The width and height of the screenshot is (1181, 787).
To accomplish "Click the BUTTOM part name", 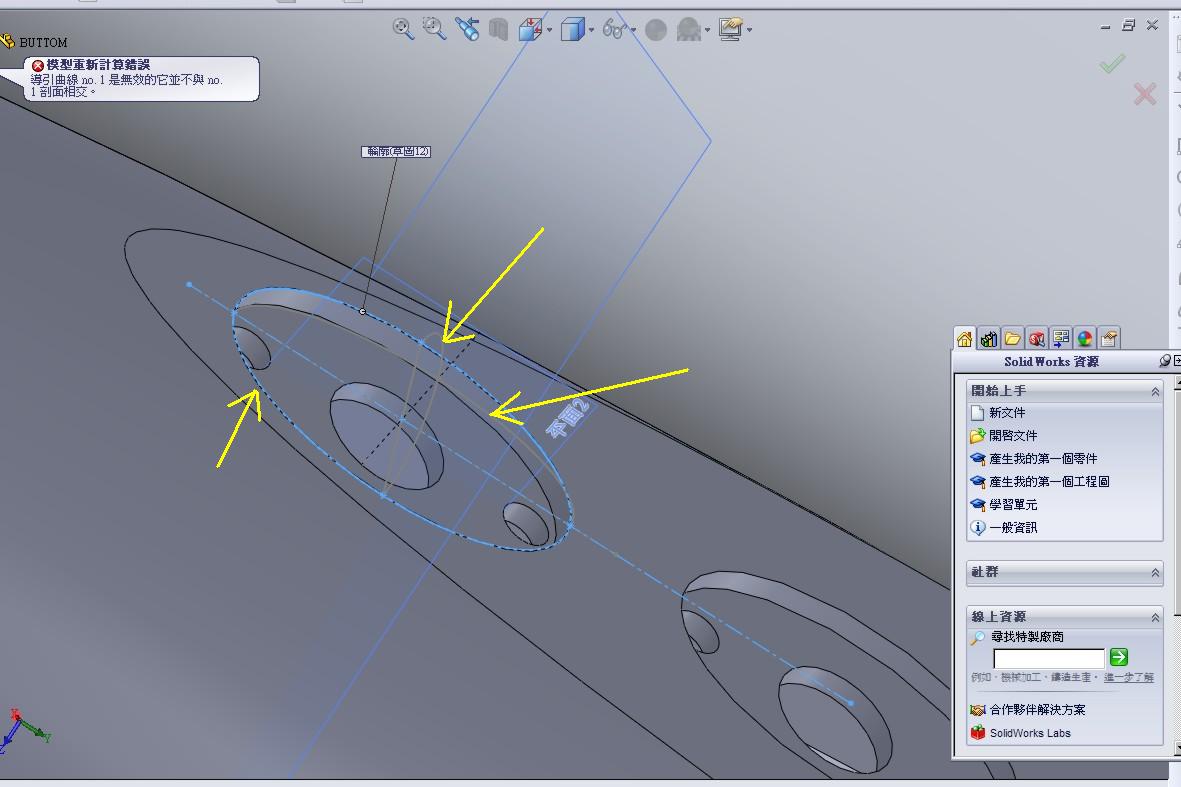I will pos(43,42).
